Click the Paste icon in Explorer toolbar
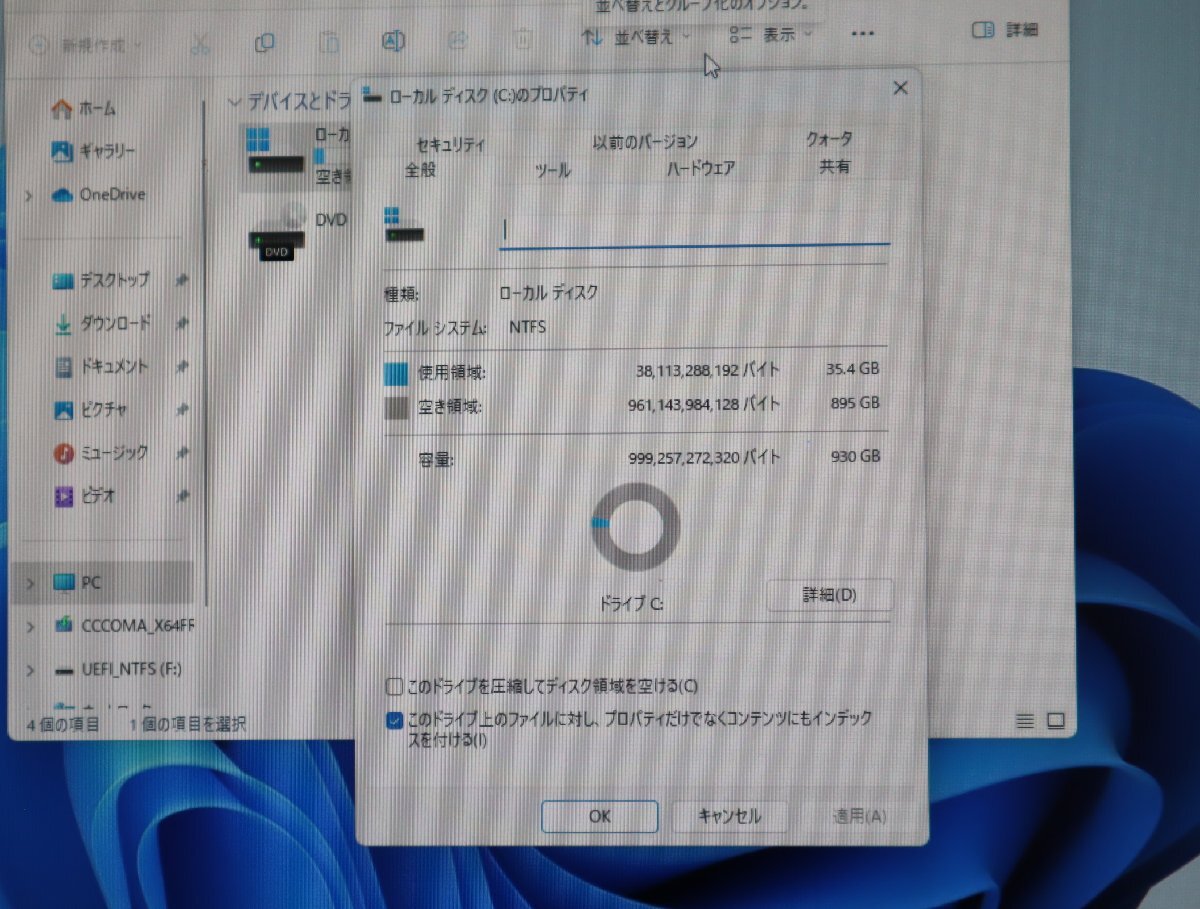The height and width of the screenshot is (909, 1200). click(329, 42)
